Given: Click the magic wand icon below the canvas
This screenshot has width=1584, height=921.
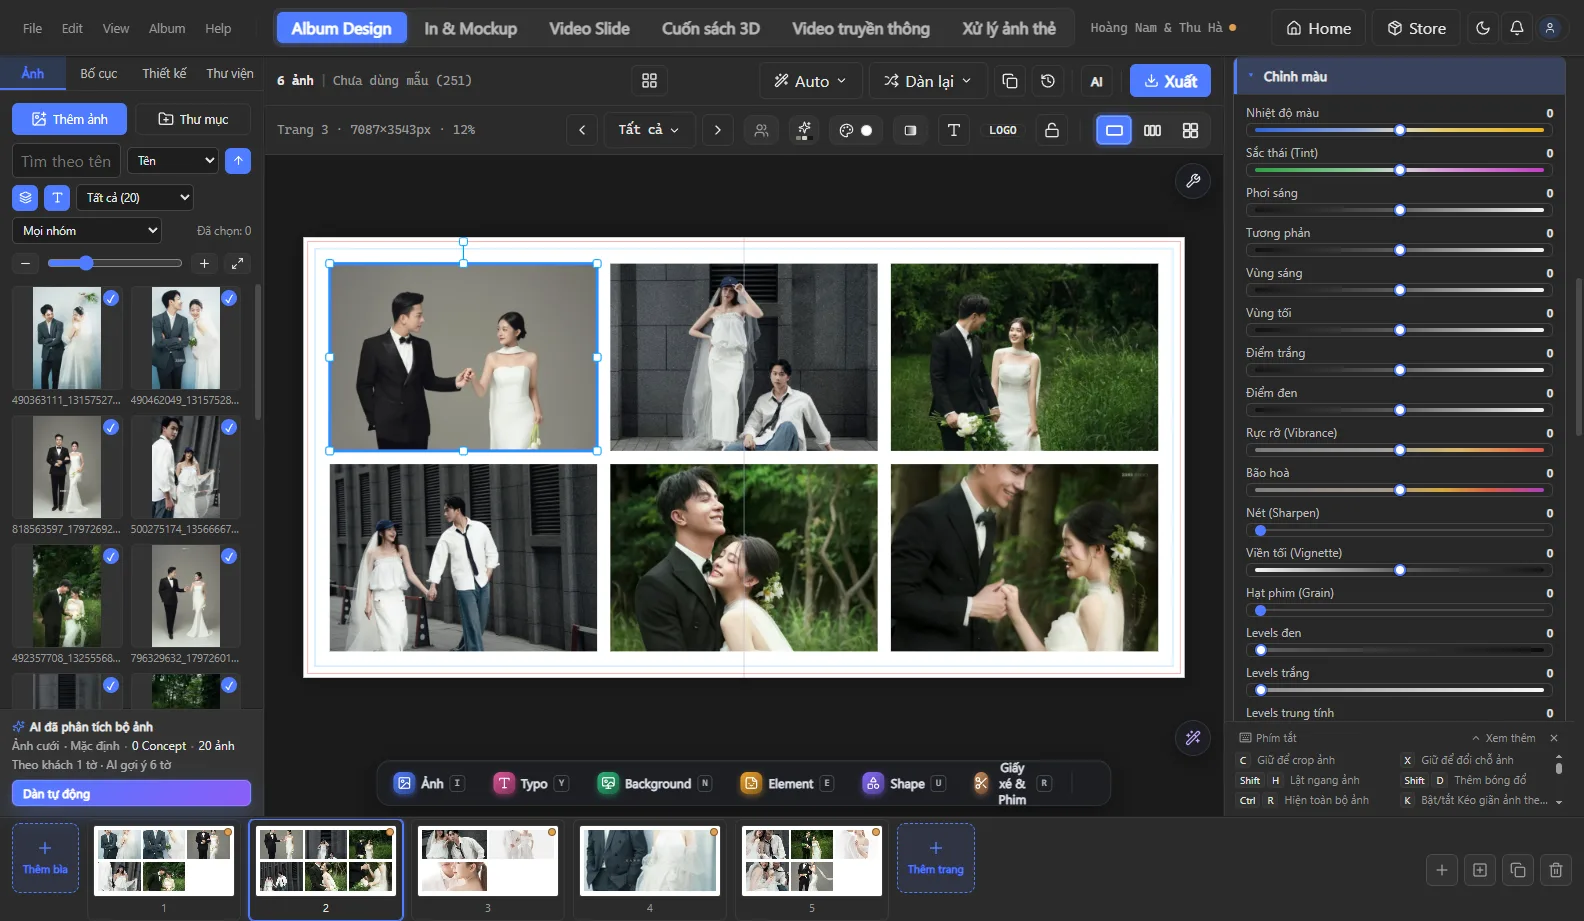Looking at the screenshot, I should 1193,738.
